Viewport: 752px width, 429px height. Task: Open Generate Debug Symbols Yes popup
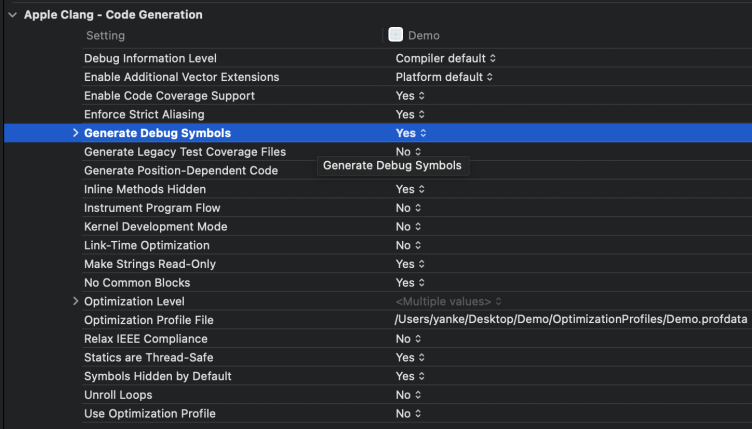(410, 133)
